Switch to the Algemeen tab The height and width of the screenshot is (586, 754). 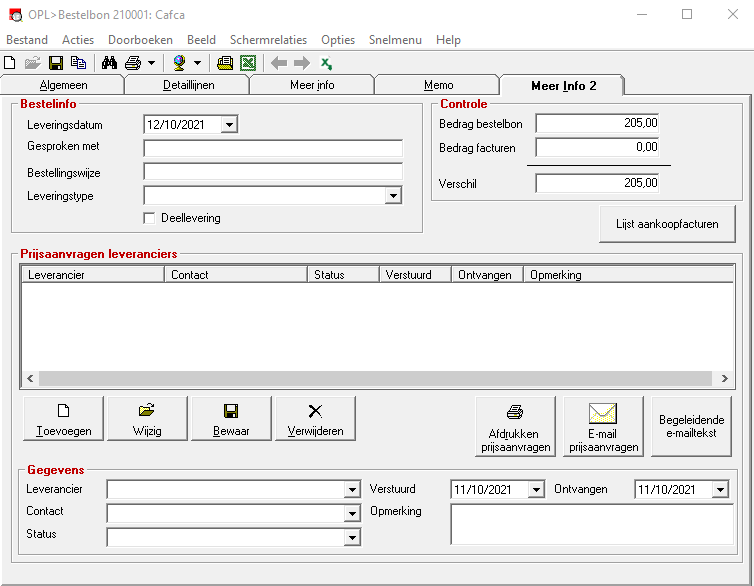pos(63,85)
